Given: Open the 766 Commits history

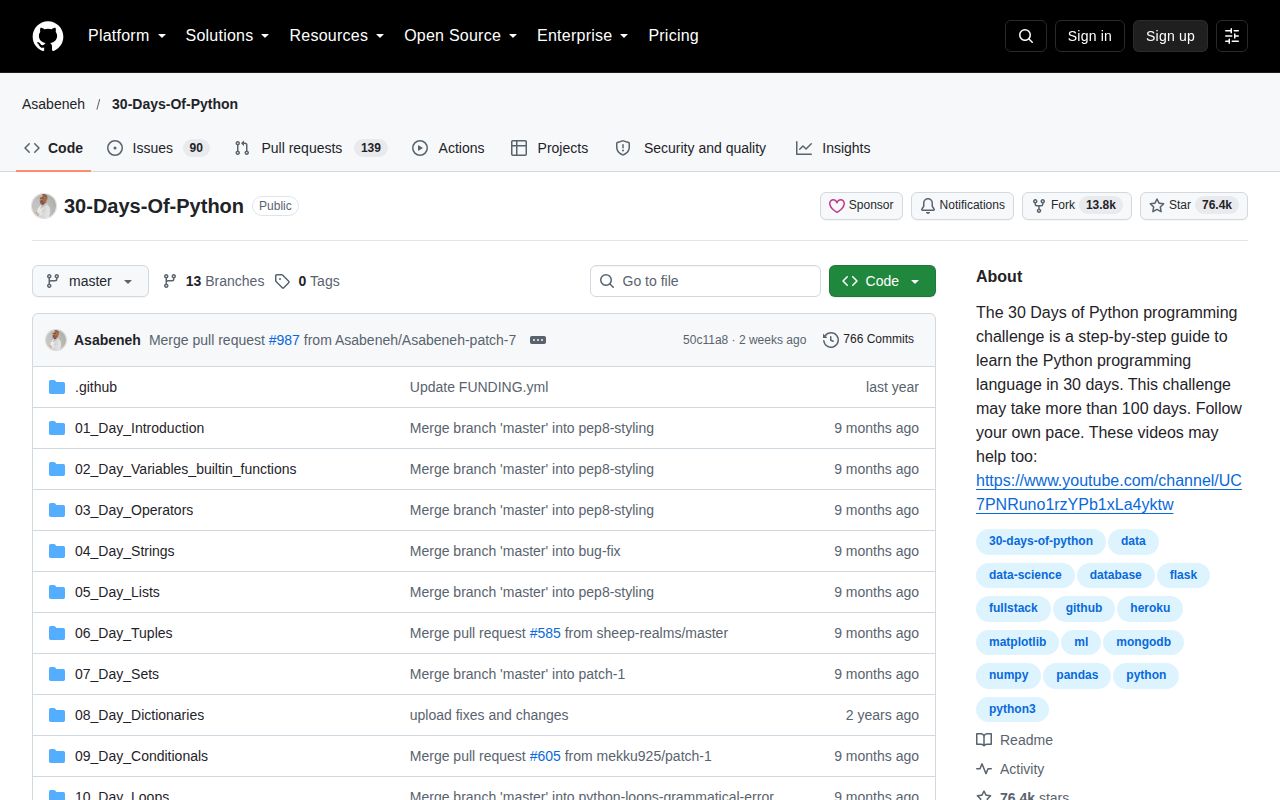Looking at the screenshot, I should (x=868, y=339).
